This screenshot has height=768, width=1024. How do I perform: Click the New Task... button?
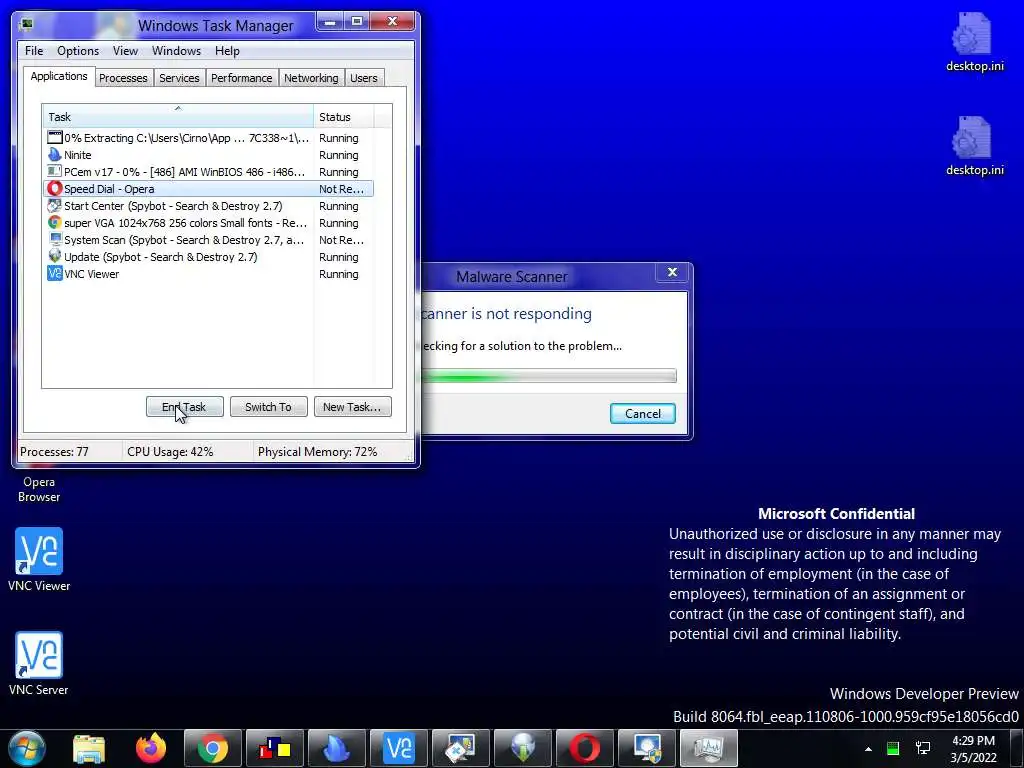[353, 407]
